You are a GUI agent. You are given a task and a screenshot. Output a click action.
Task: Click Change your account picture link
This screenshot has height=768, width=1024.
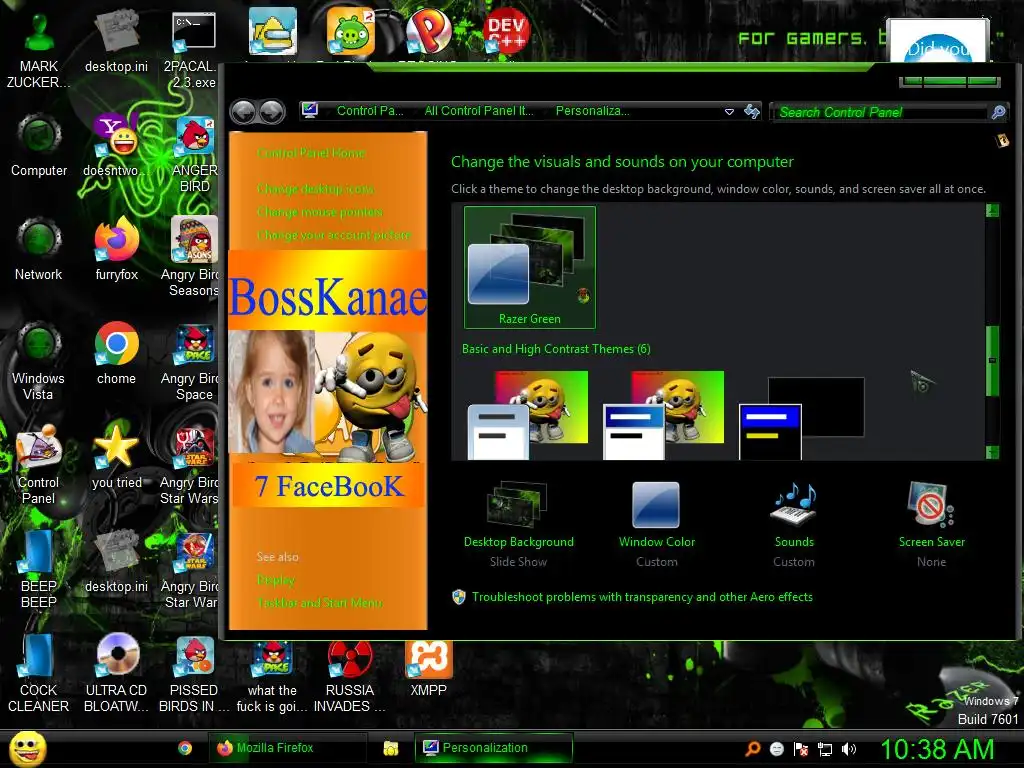coord(334,234)
